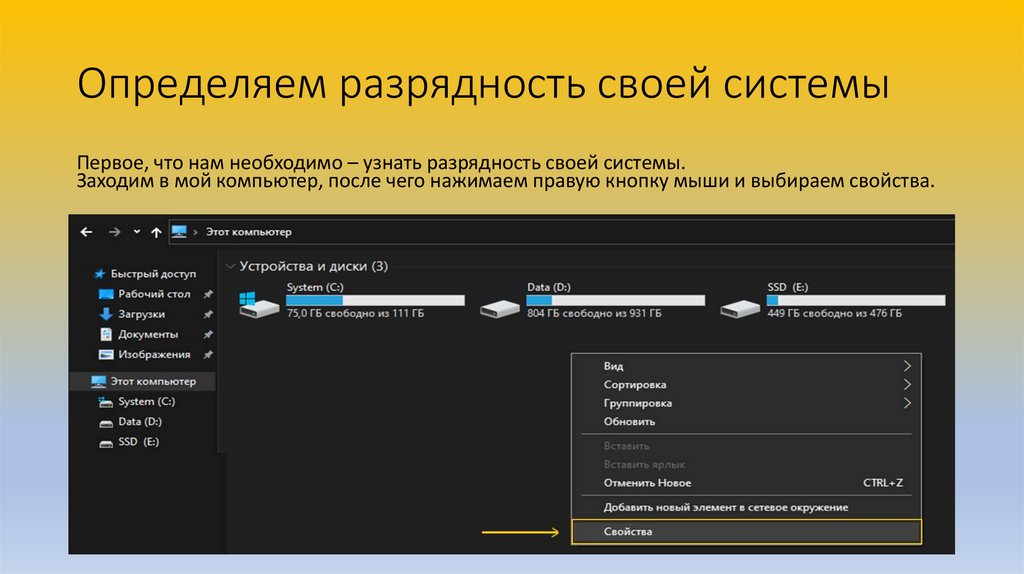1024x574 pixels.
Task: Open Изображения in the sidebar
Action: click(154, 355)
